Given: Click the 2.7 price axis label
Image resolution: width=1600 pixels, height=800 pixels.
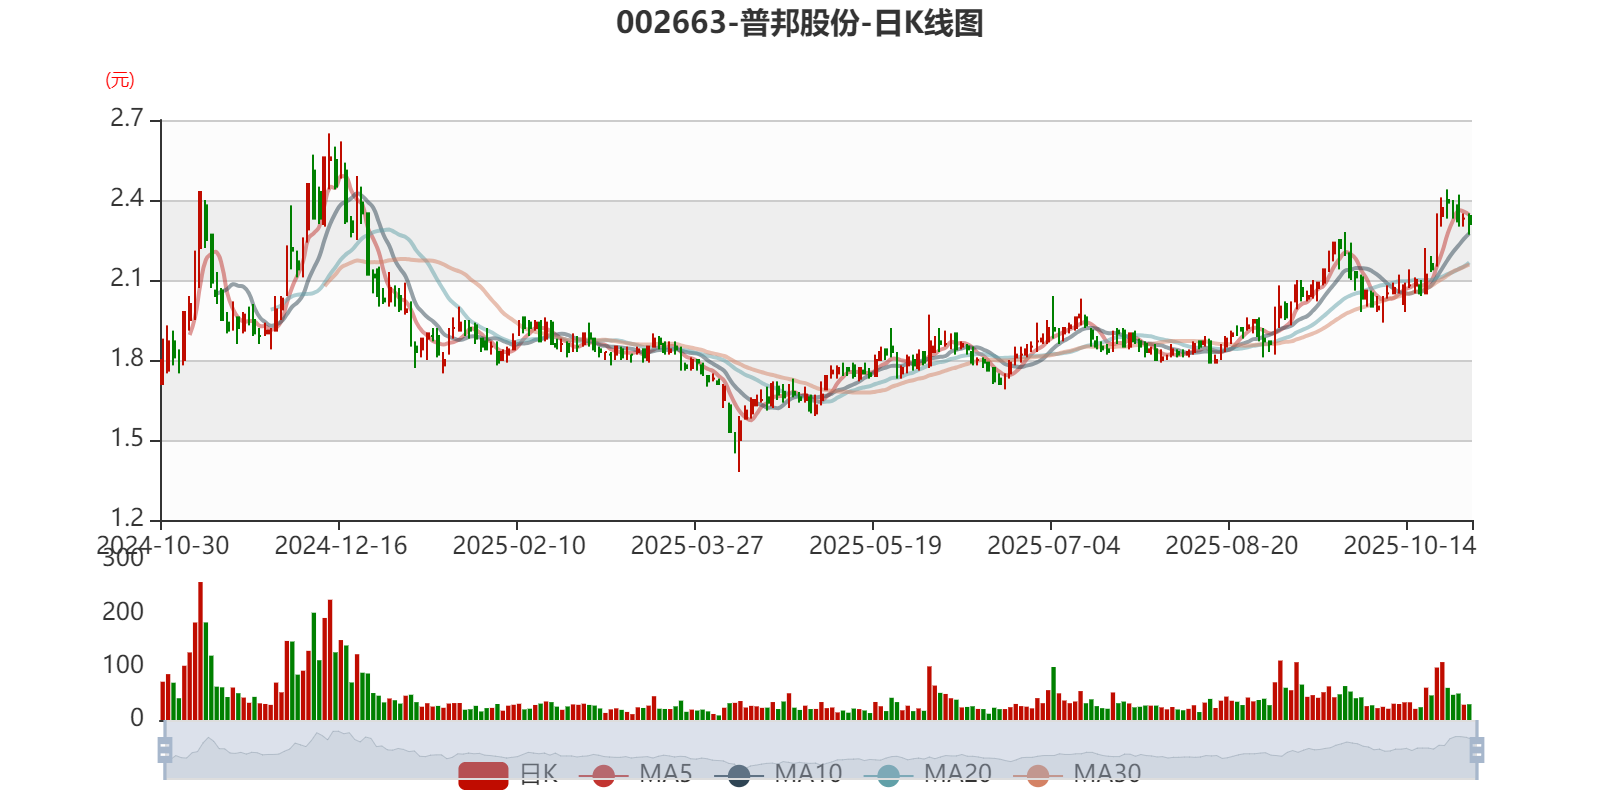Looking at the screenshot, I should [127, 118].
